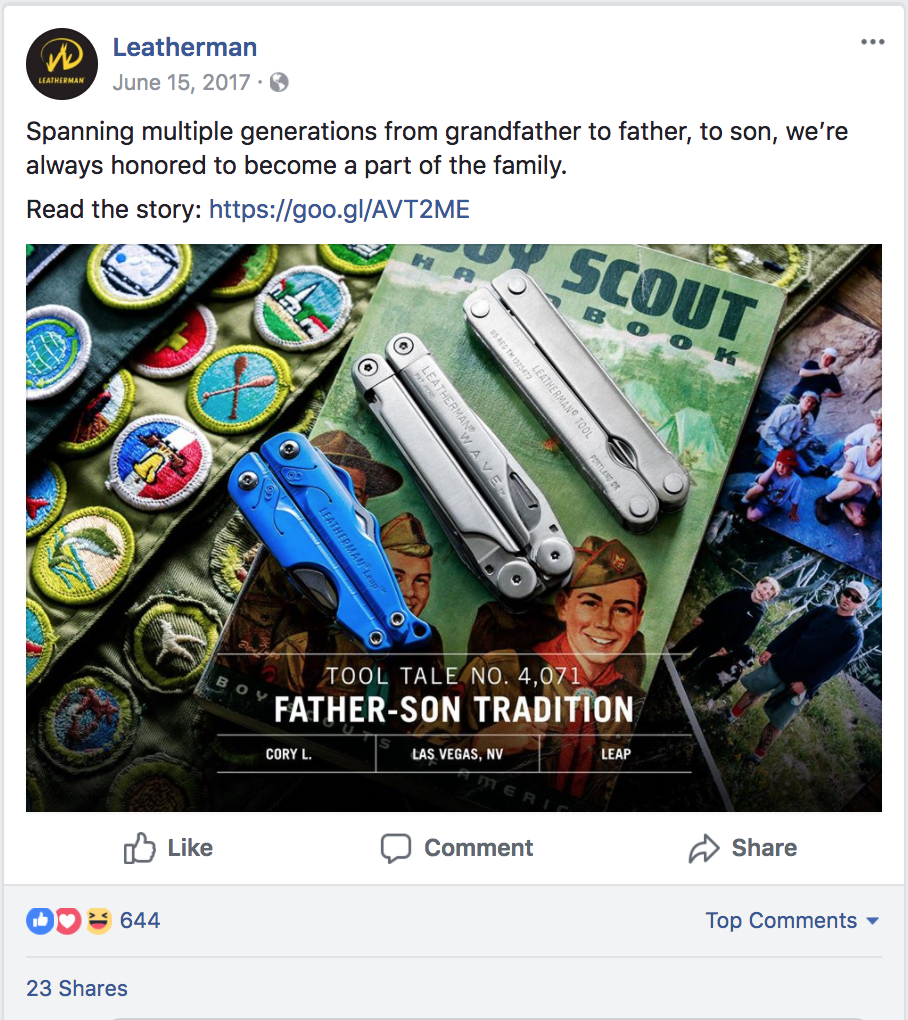Open the goo.gl/AVT2ME story link
The height and width of the screenshot is (1020, 908).
pos(339,209)
